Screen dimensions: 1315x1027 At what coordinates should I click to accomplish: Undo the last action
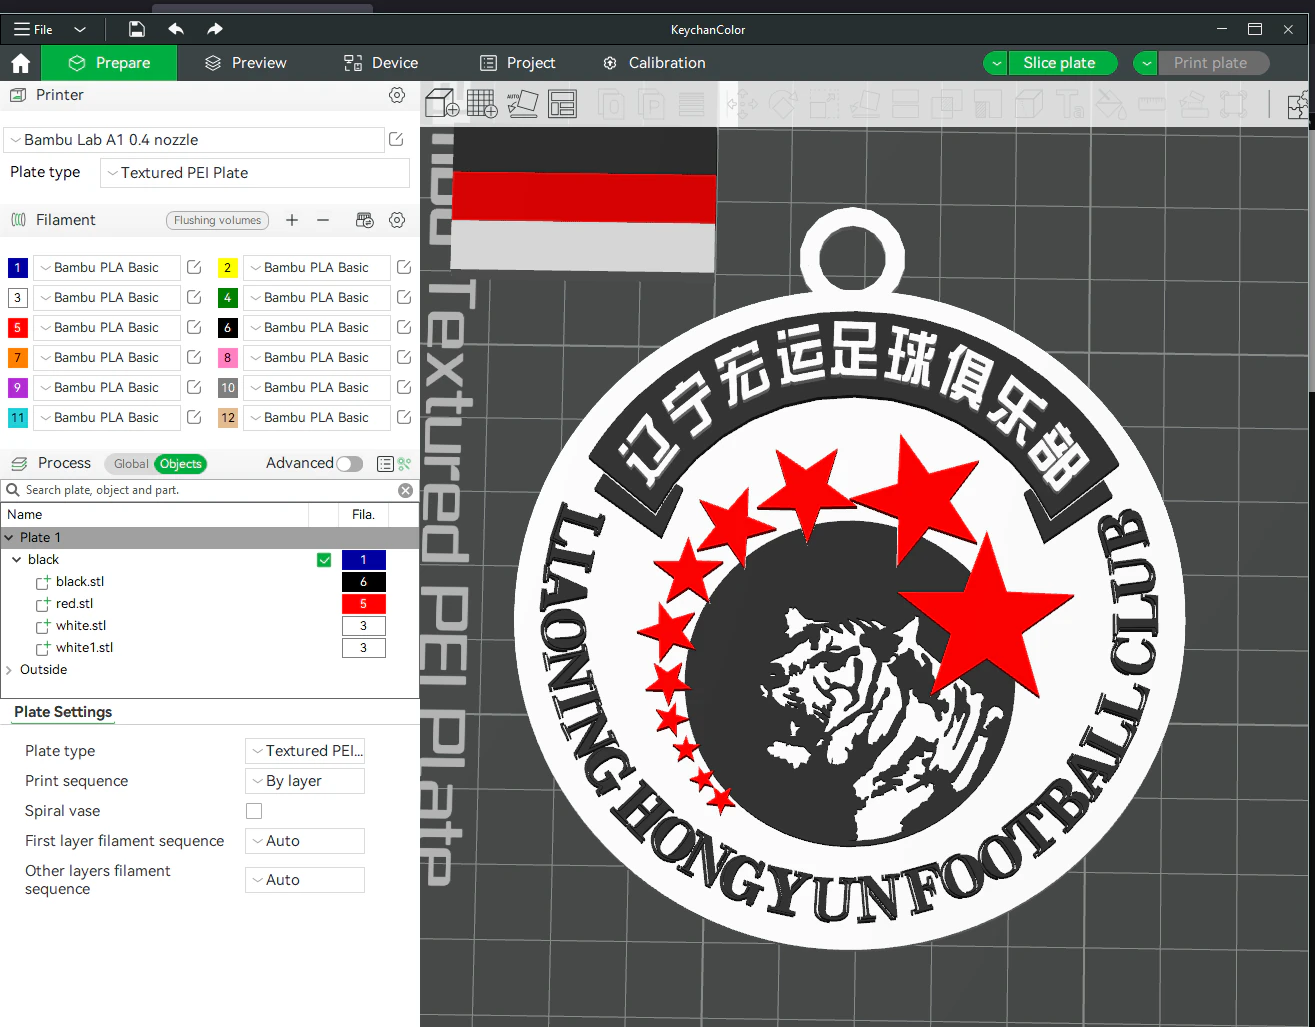[176, 29]
